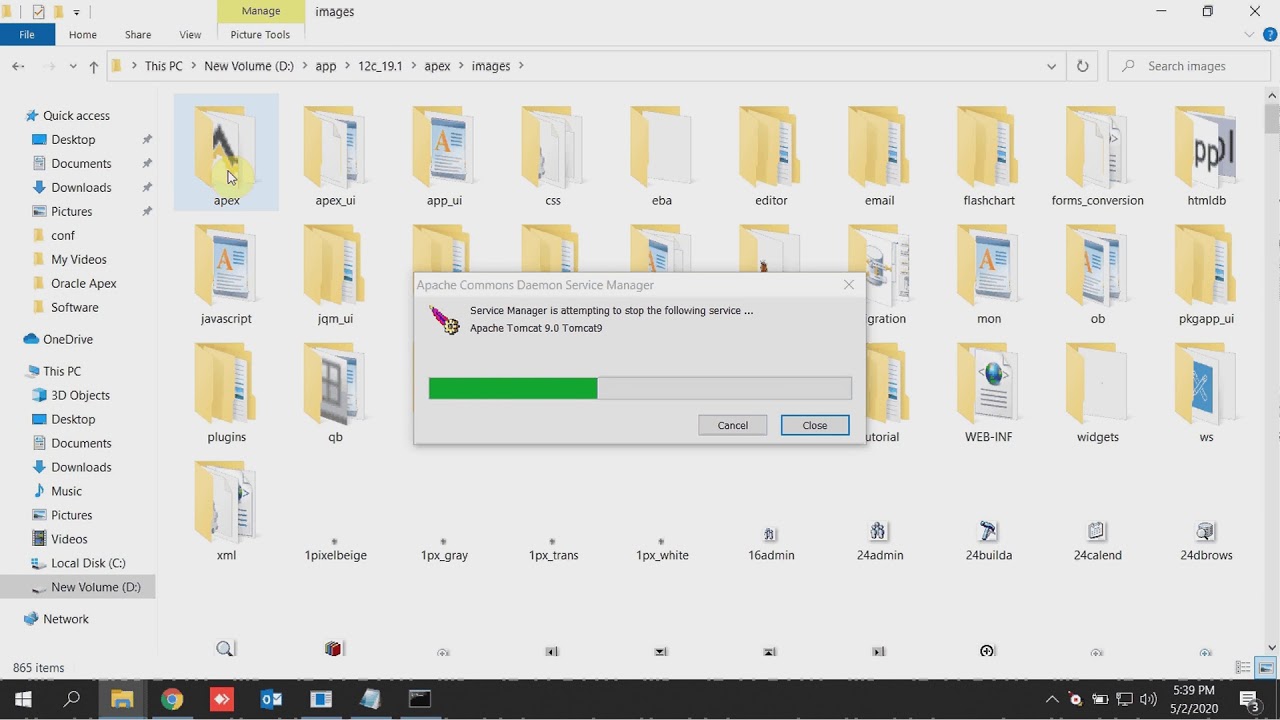Open the ob folder
This screenshot has width=1280, height=720.
pyautogui.click(x=1098, y=272)
